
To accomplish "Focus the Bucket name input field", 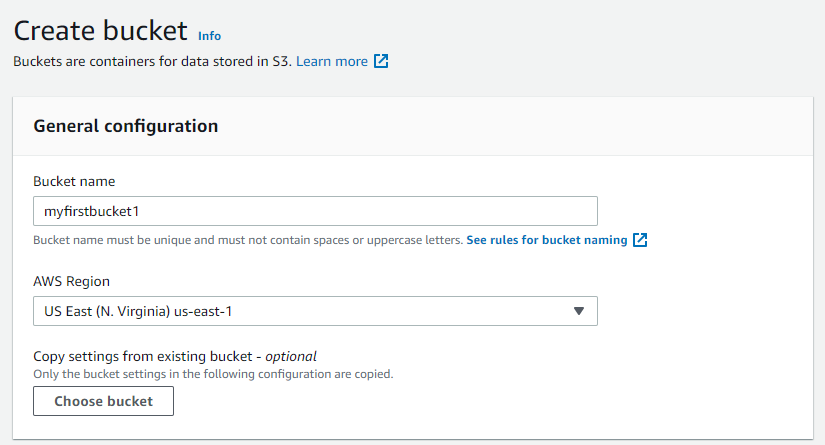I will (315, 211).
